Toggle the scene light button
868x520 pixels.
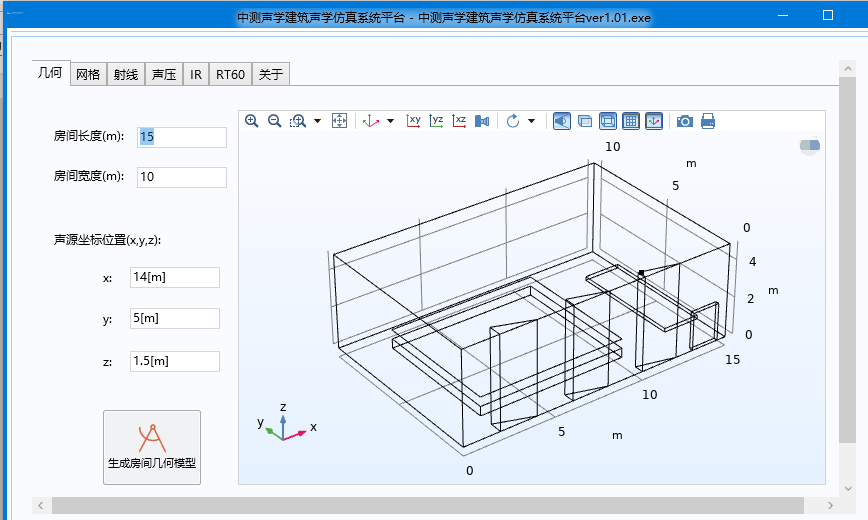[562, 121]
